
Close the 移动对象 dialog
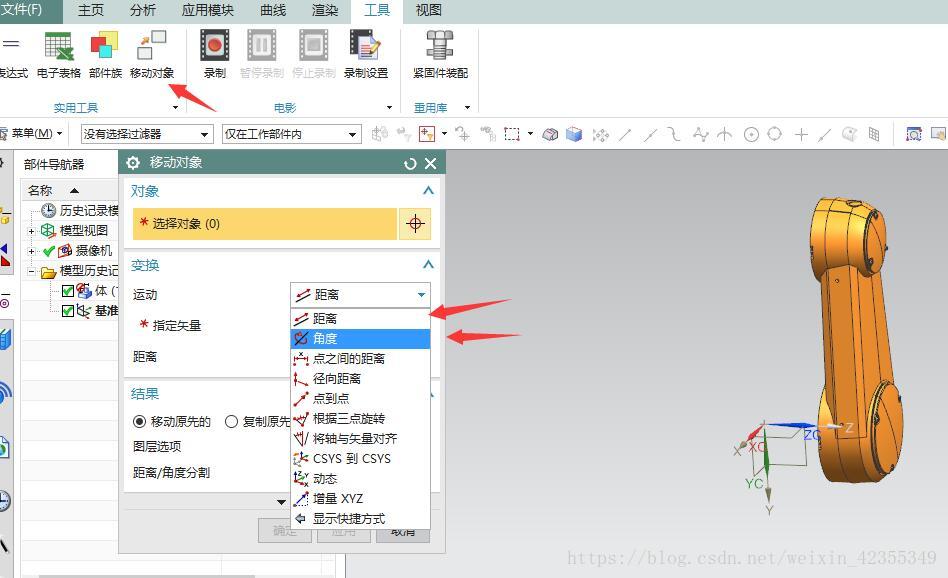[x=430, y=164]
